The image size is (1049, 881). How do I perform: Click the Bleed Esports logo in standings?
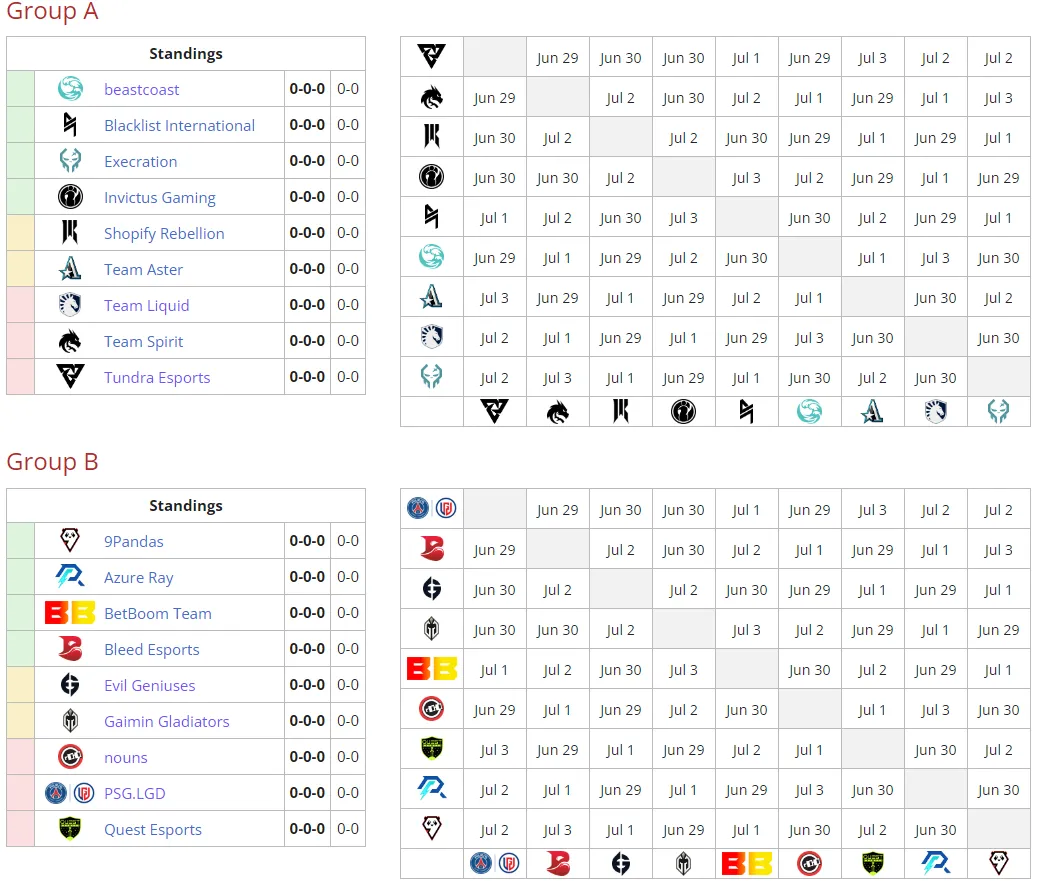coord(70,649)
